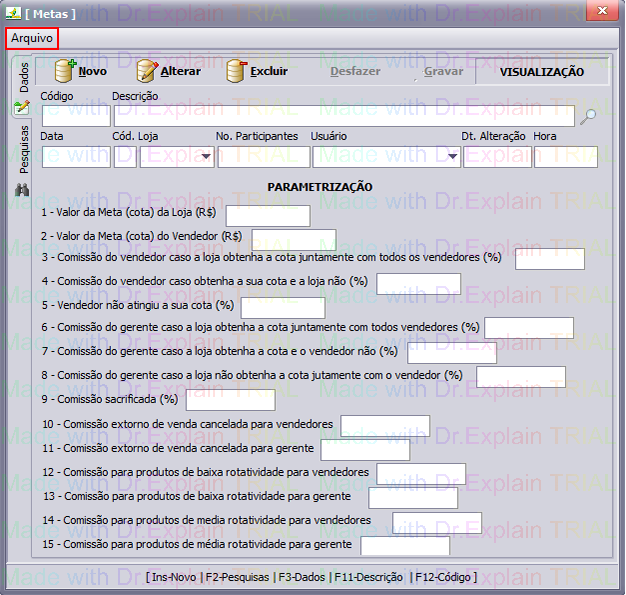
Task: Switch to the Pesquisas side tab
Action: (x=23, y=149)
